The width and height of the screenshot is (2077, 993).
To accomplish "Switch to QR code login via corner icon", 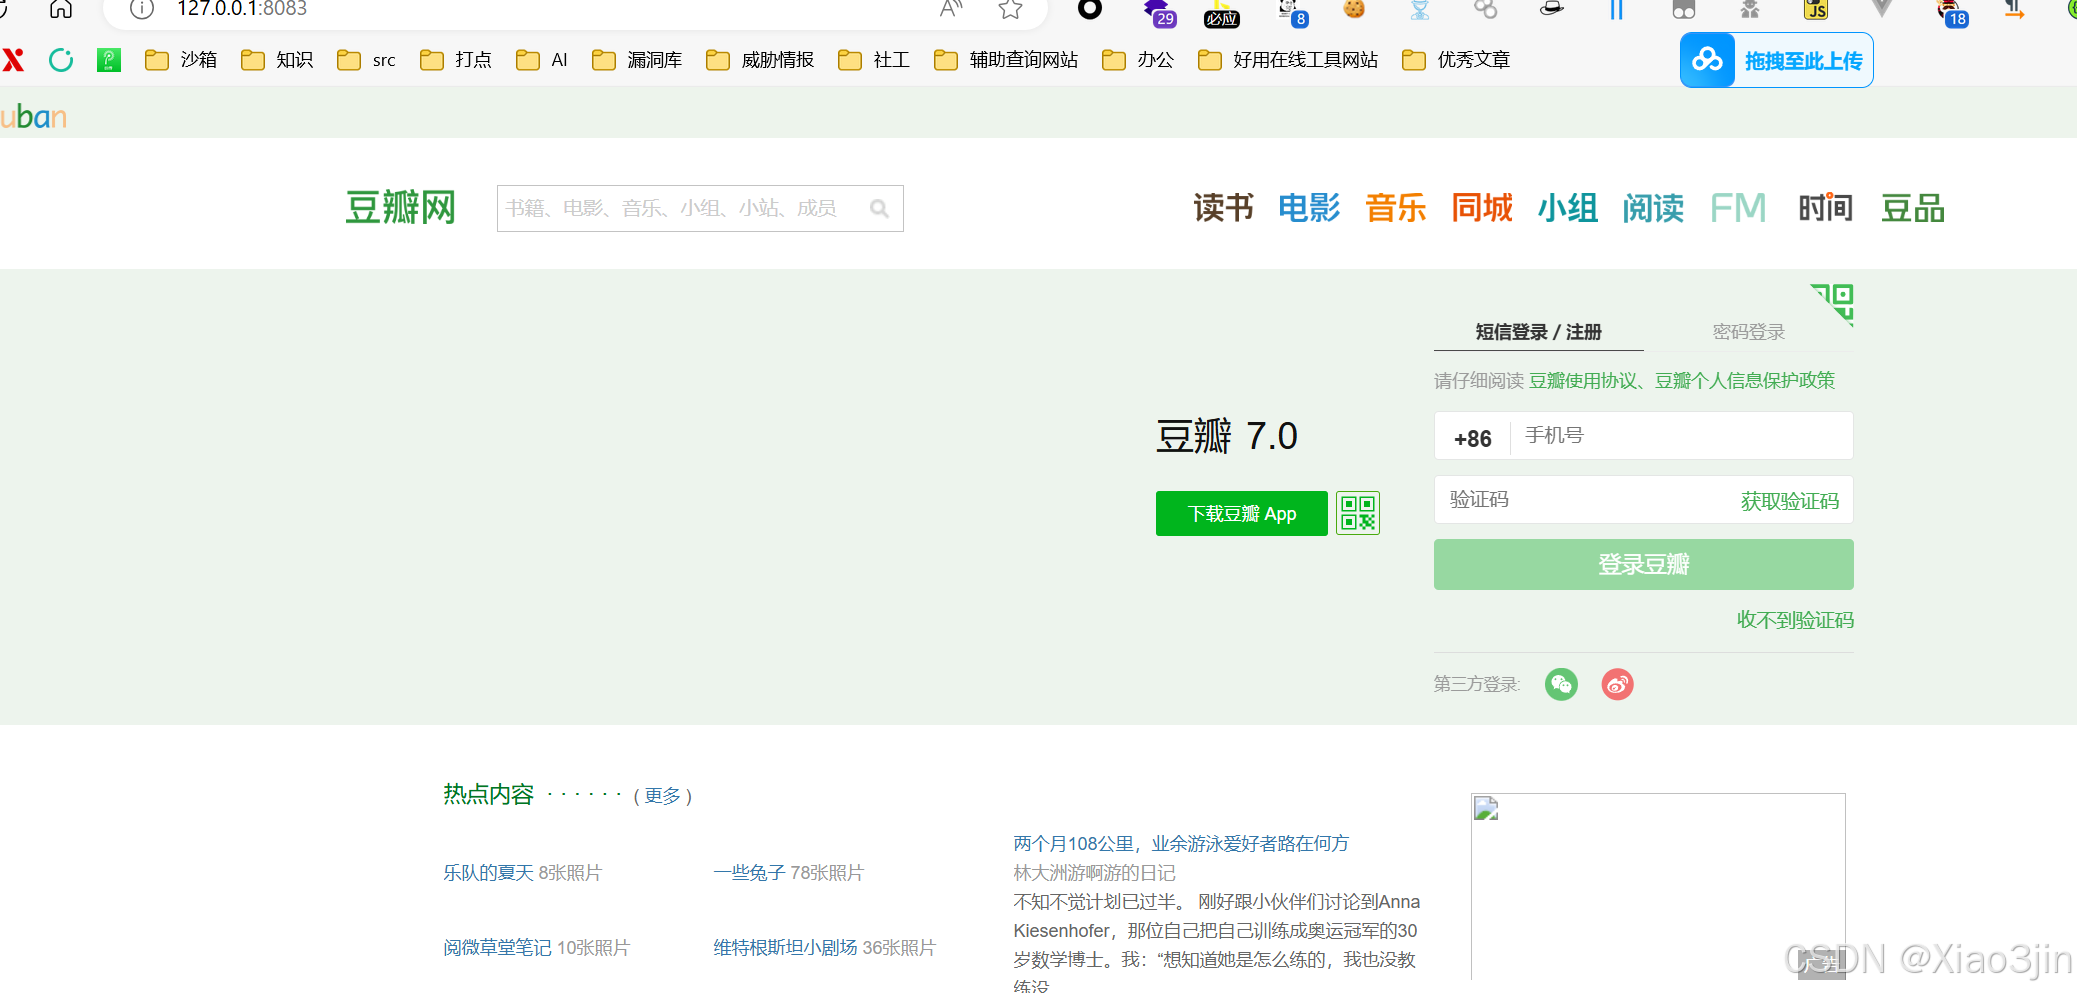I will tap(1832, 304).
